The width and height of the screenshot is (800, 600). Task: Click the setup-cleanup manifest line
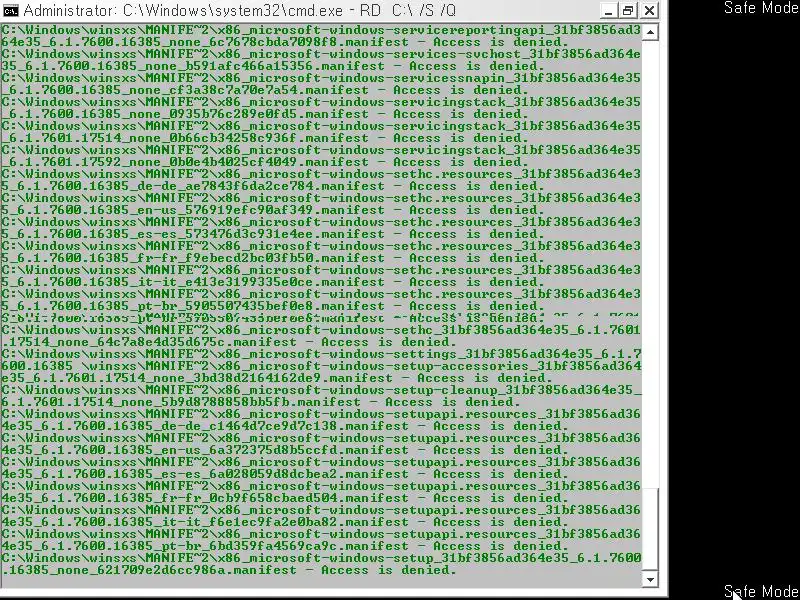[320, 396]
